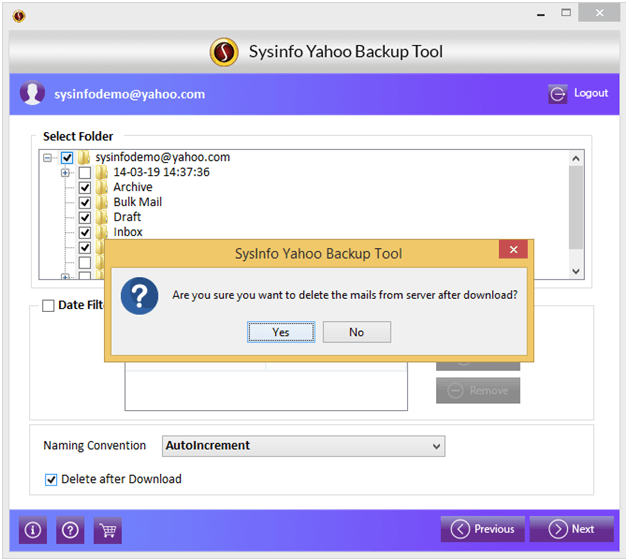This screenshot has width=628, height=560.
Task: Enable the Date Filter checkbox
Action: tap(48, 306)
